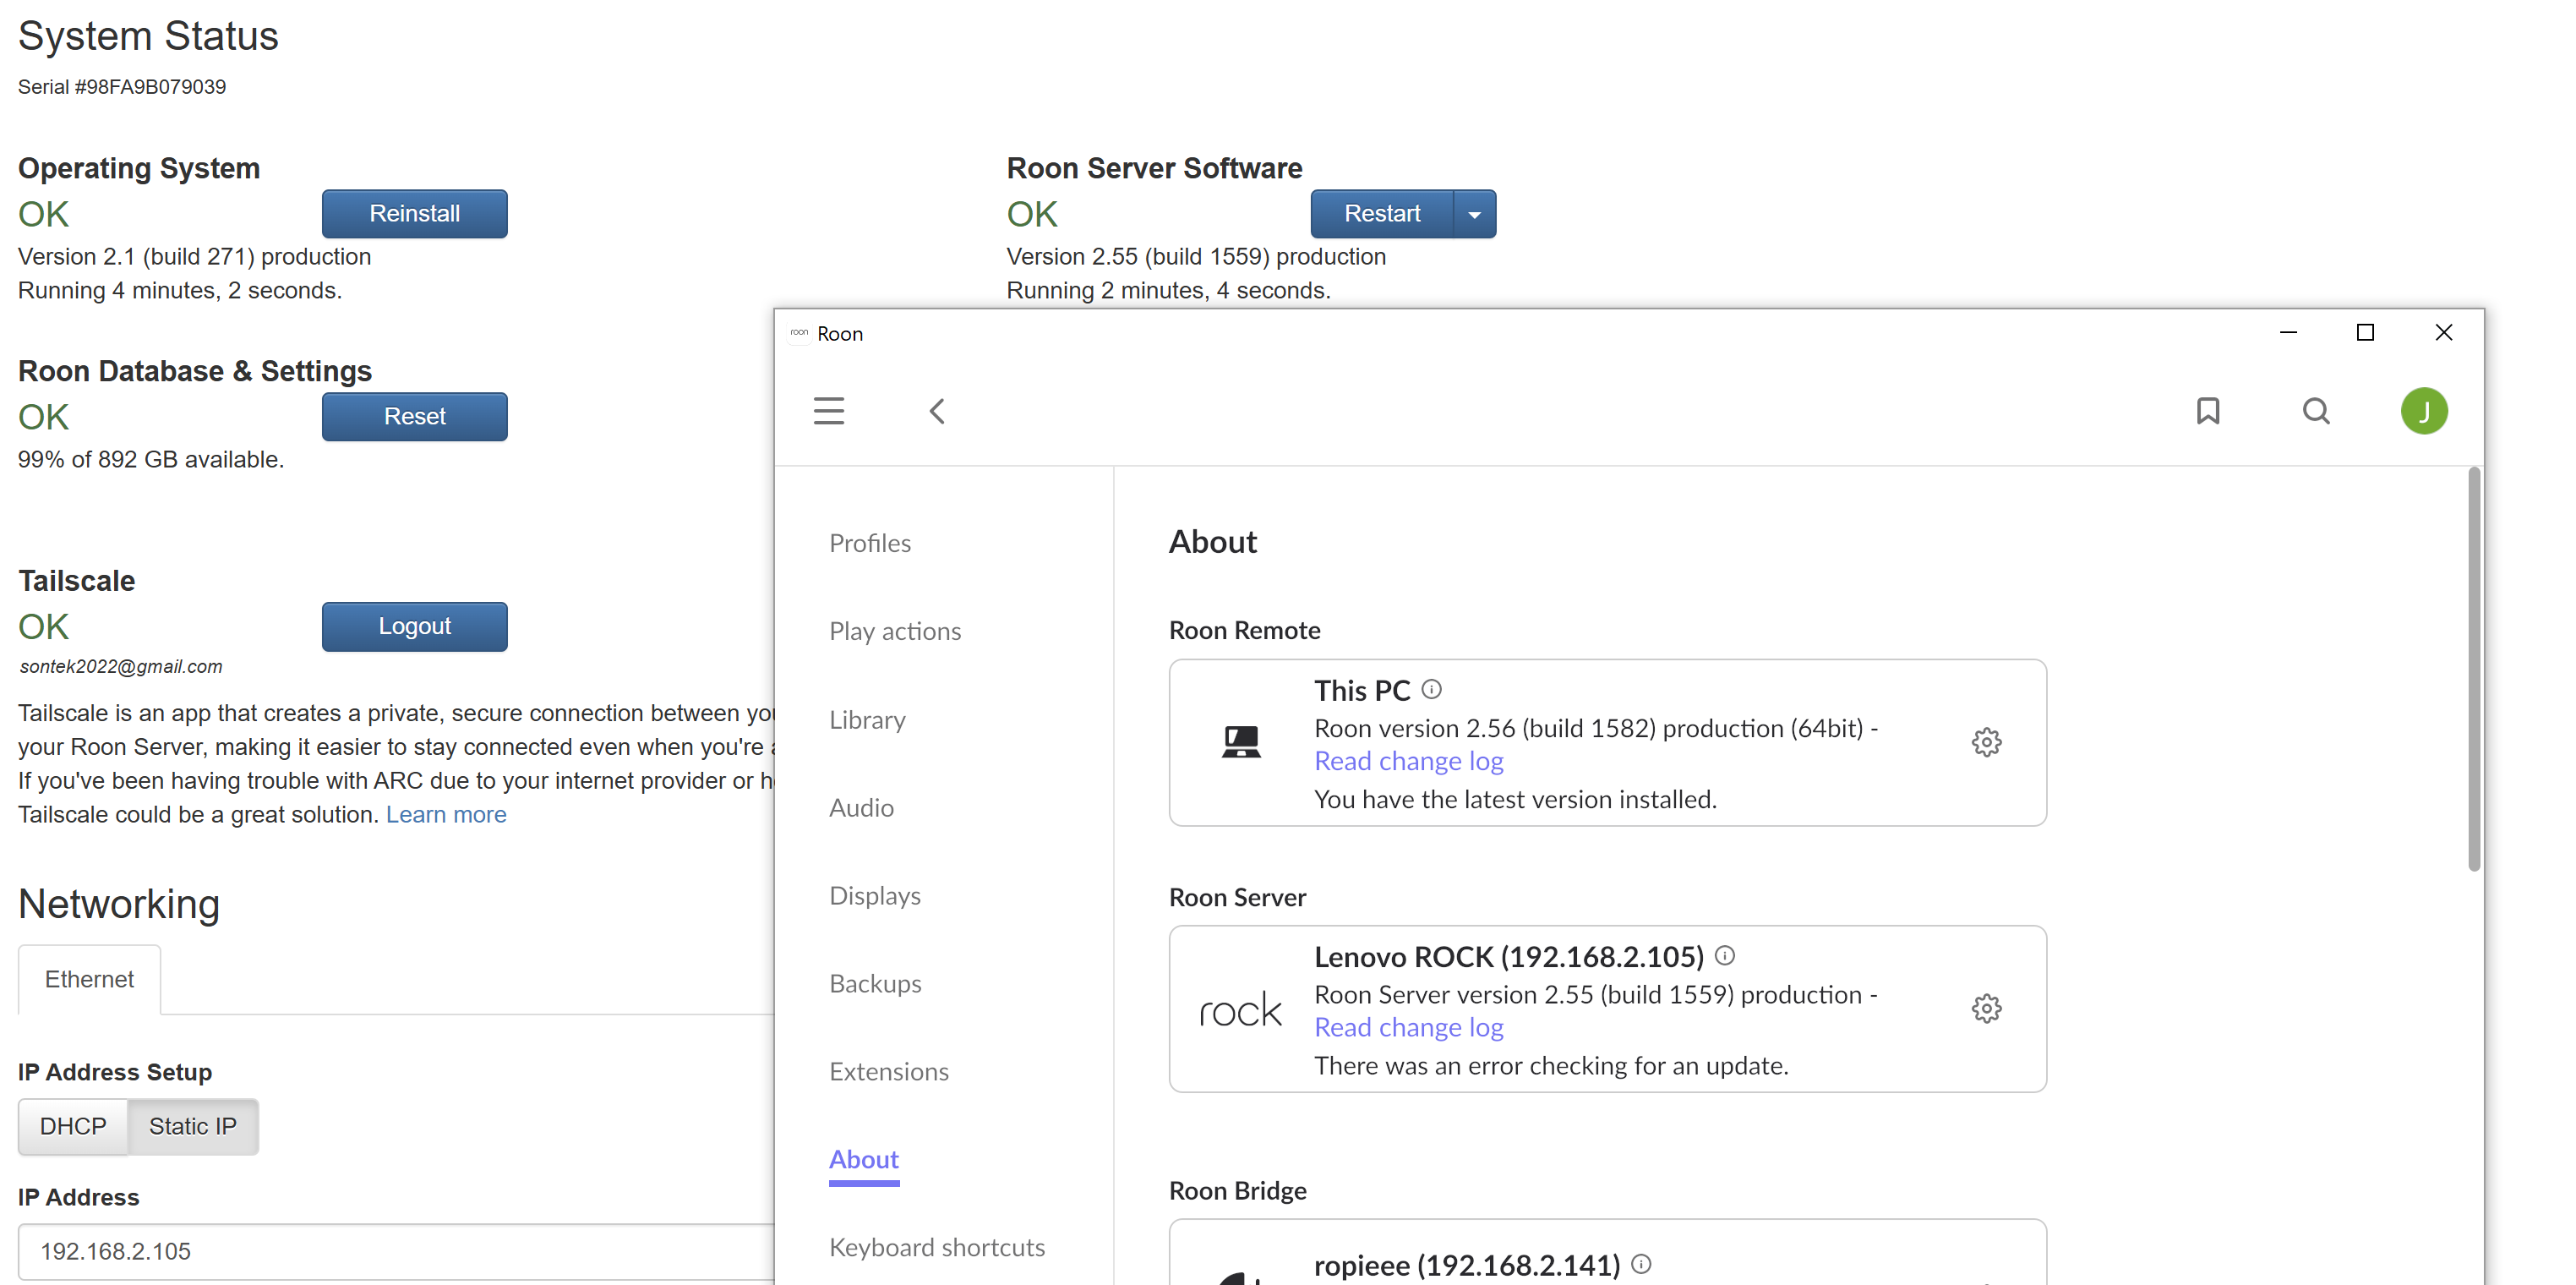
Task: Open Tailscale Learn more link
Action: (446, 814)
